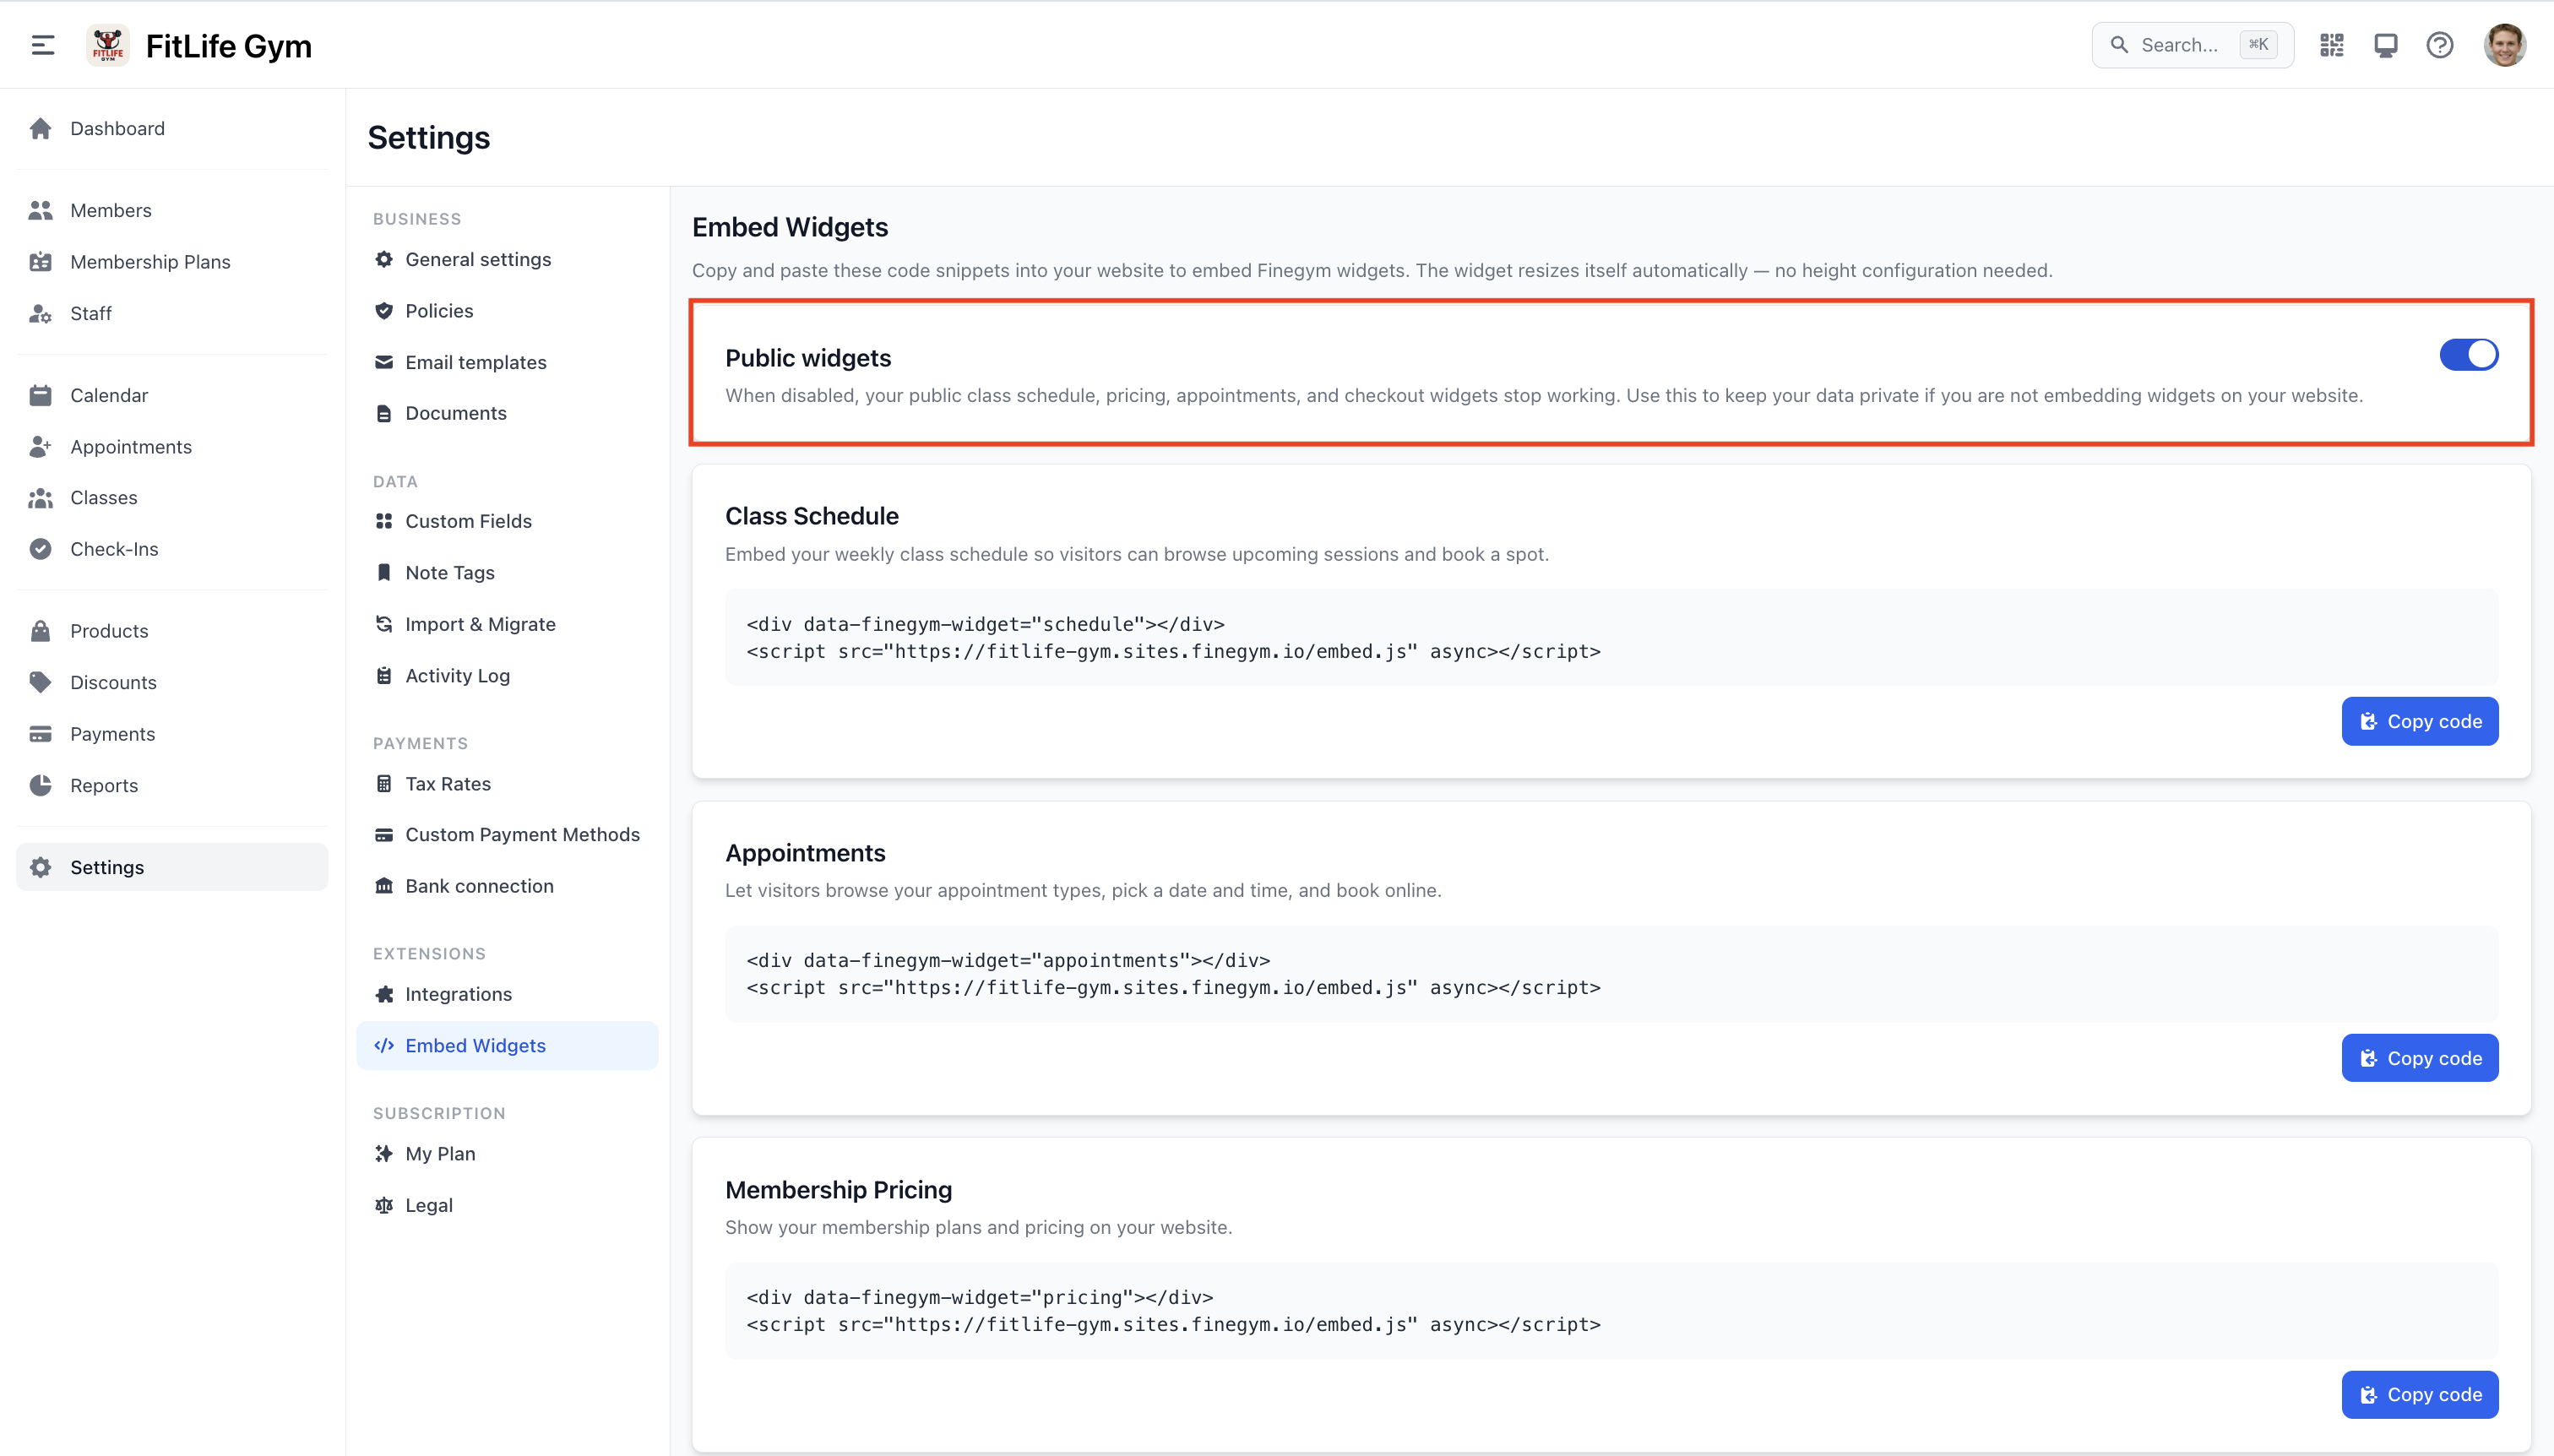
Task: Click the Note Tags bookmark icon
Action: (384, 572)
